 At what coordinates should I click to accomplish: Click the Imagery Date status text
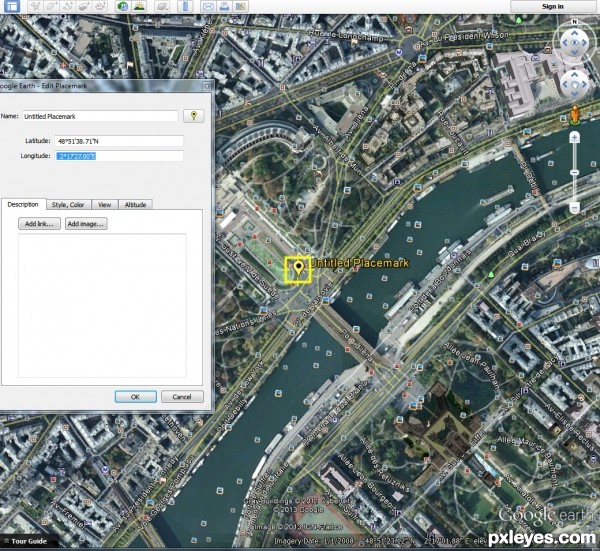316,541
